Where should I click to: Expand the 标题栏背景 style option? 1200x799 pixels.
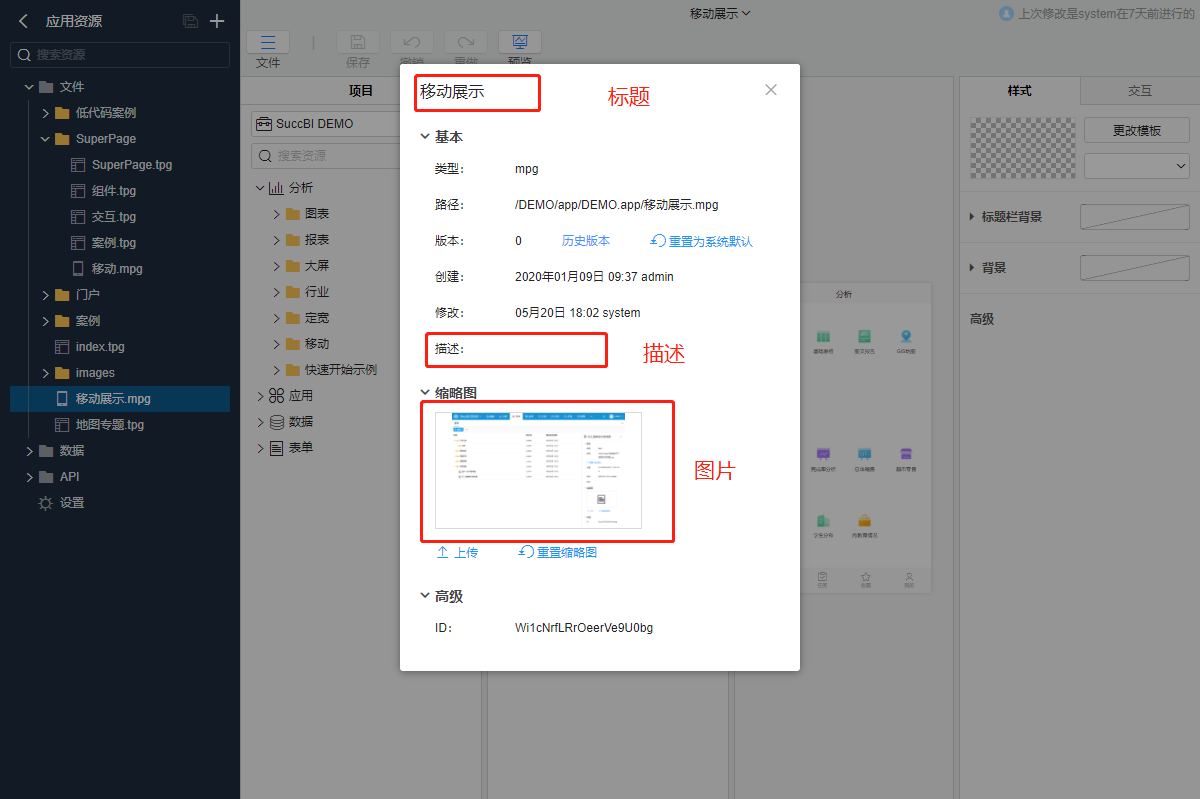(x=974, y=216)
